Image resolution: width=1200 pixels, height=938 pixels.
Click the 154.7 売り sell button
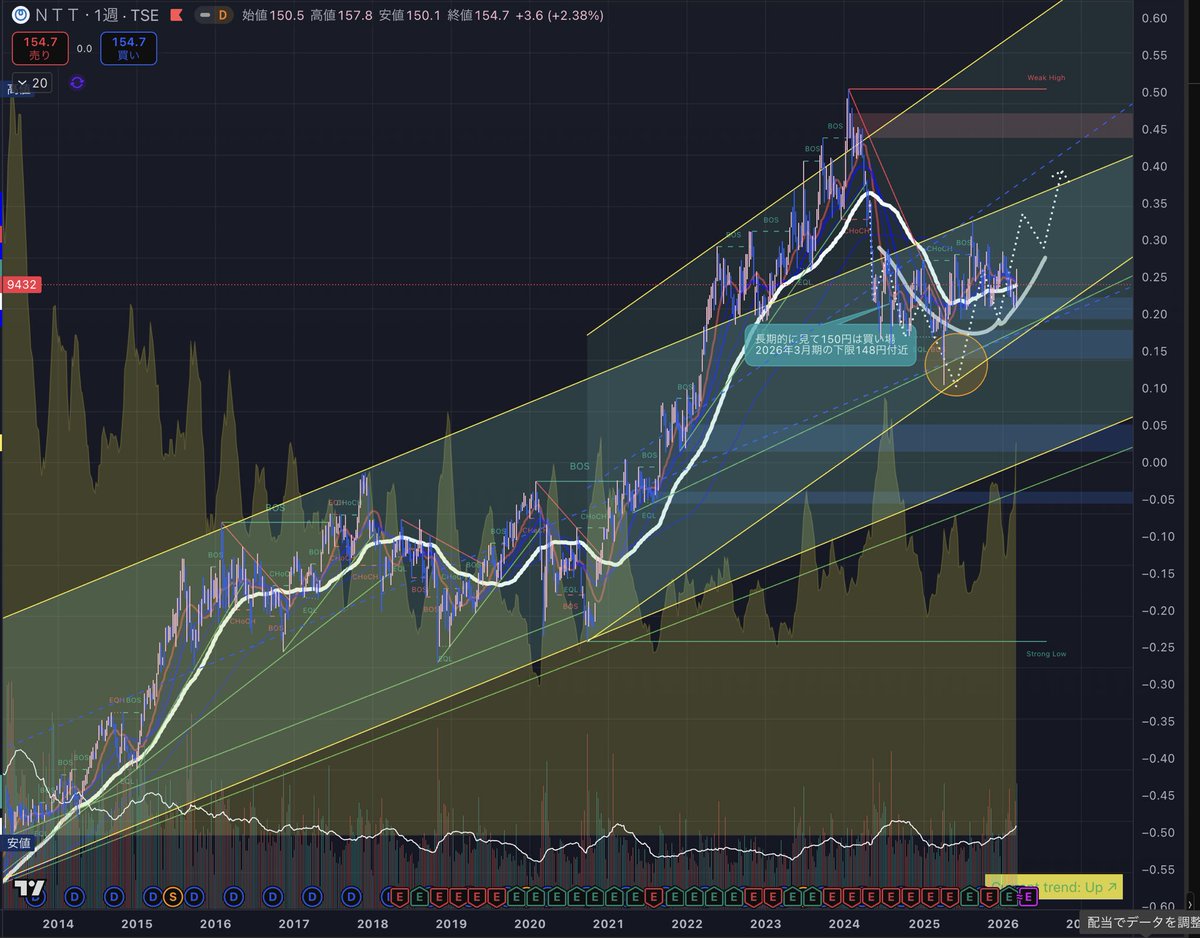tap(41, 50)
